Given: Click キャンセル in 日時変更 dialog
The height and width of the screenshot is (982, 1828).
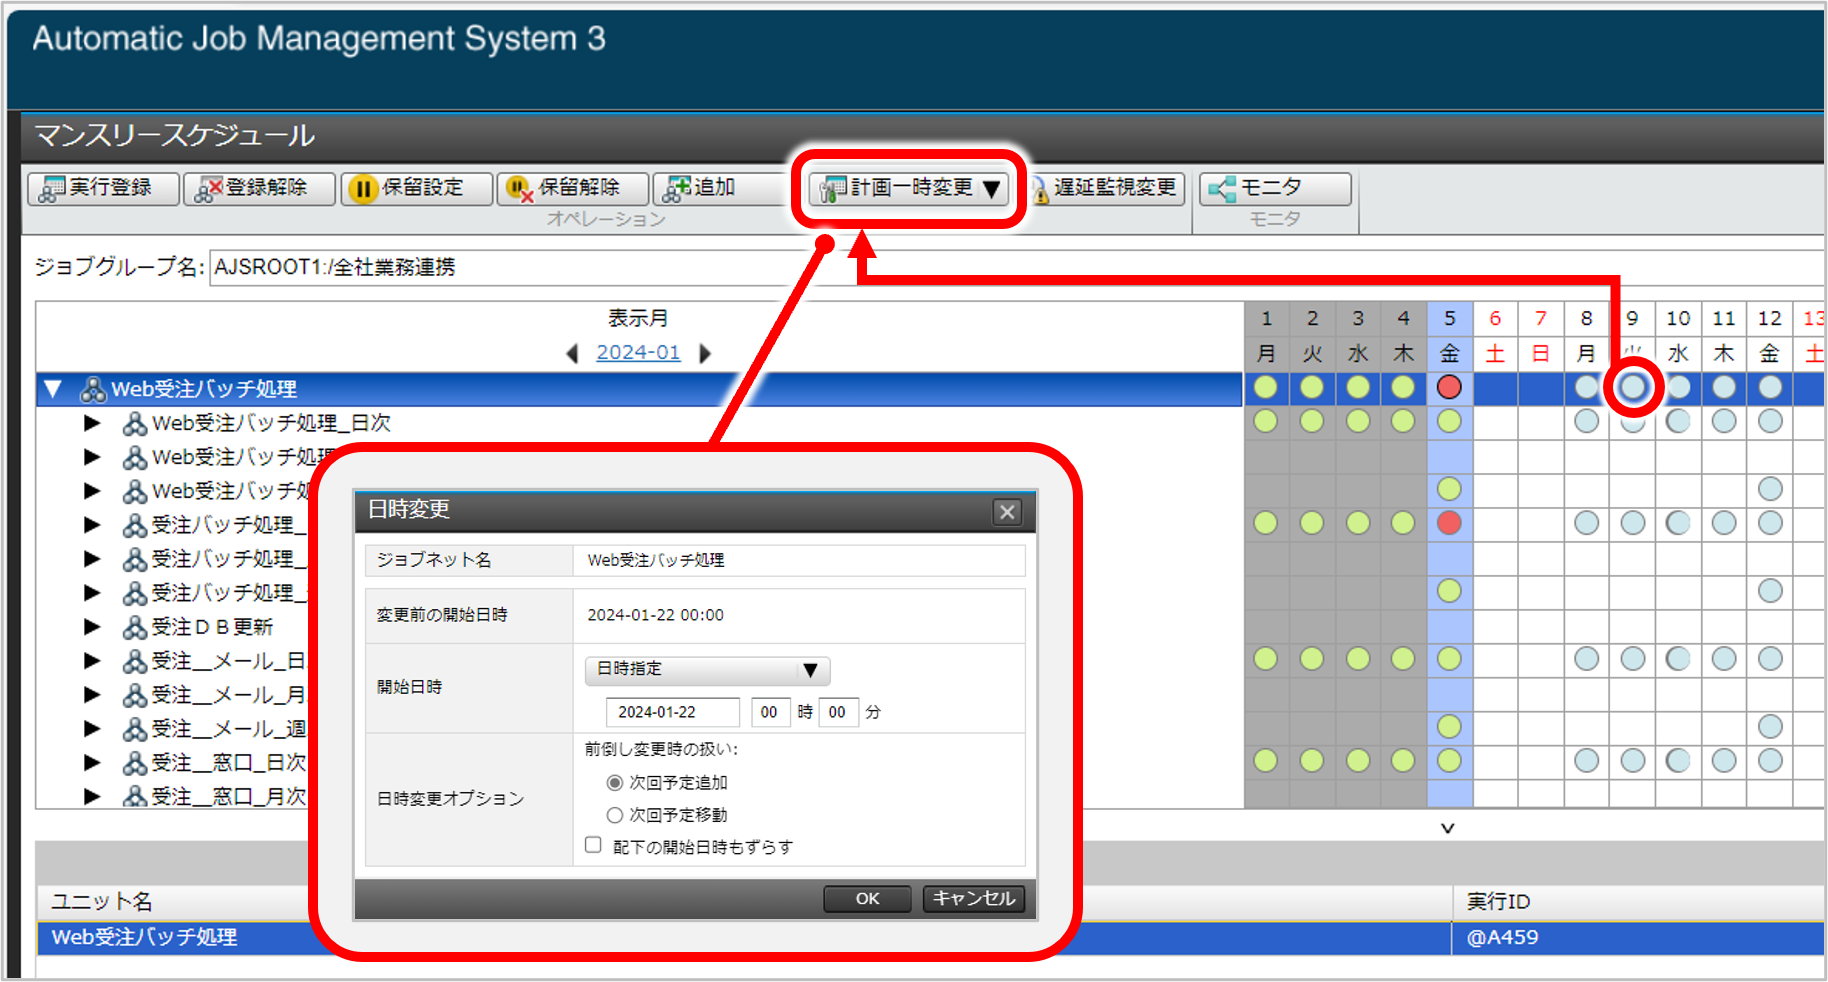Looking at the screenshot, I should pyautogui.click(x=974, y=898).
